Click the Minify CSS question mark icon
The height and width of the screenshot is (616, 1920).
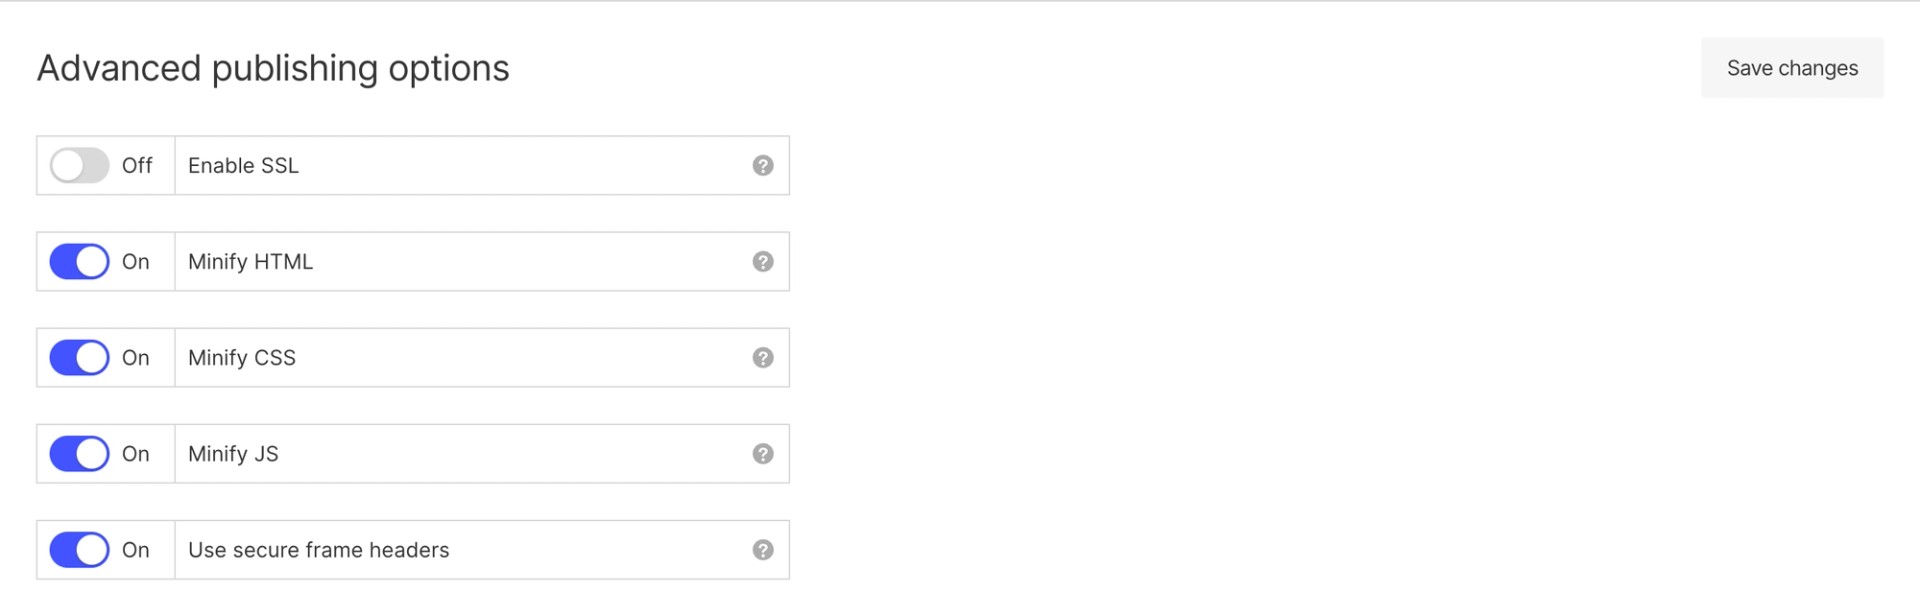tap(763, 358)
